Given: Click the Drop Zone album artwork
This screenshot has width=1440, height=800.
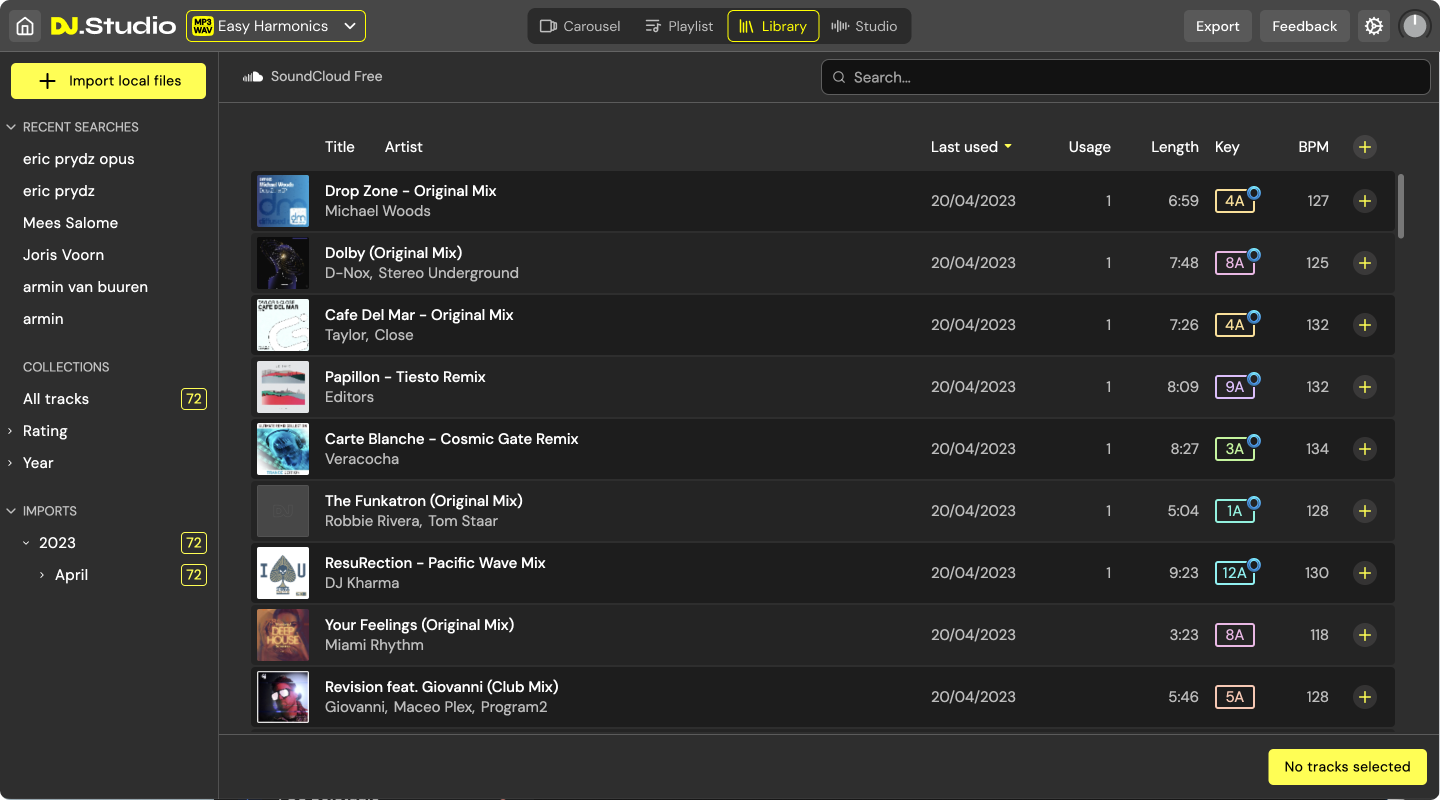Looking at the screenshot, I should pyautogui.click(x=283, y=201).
